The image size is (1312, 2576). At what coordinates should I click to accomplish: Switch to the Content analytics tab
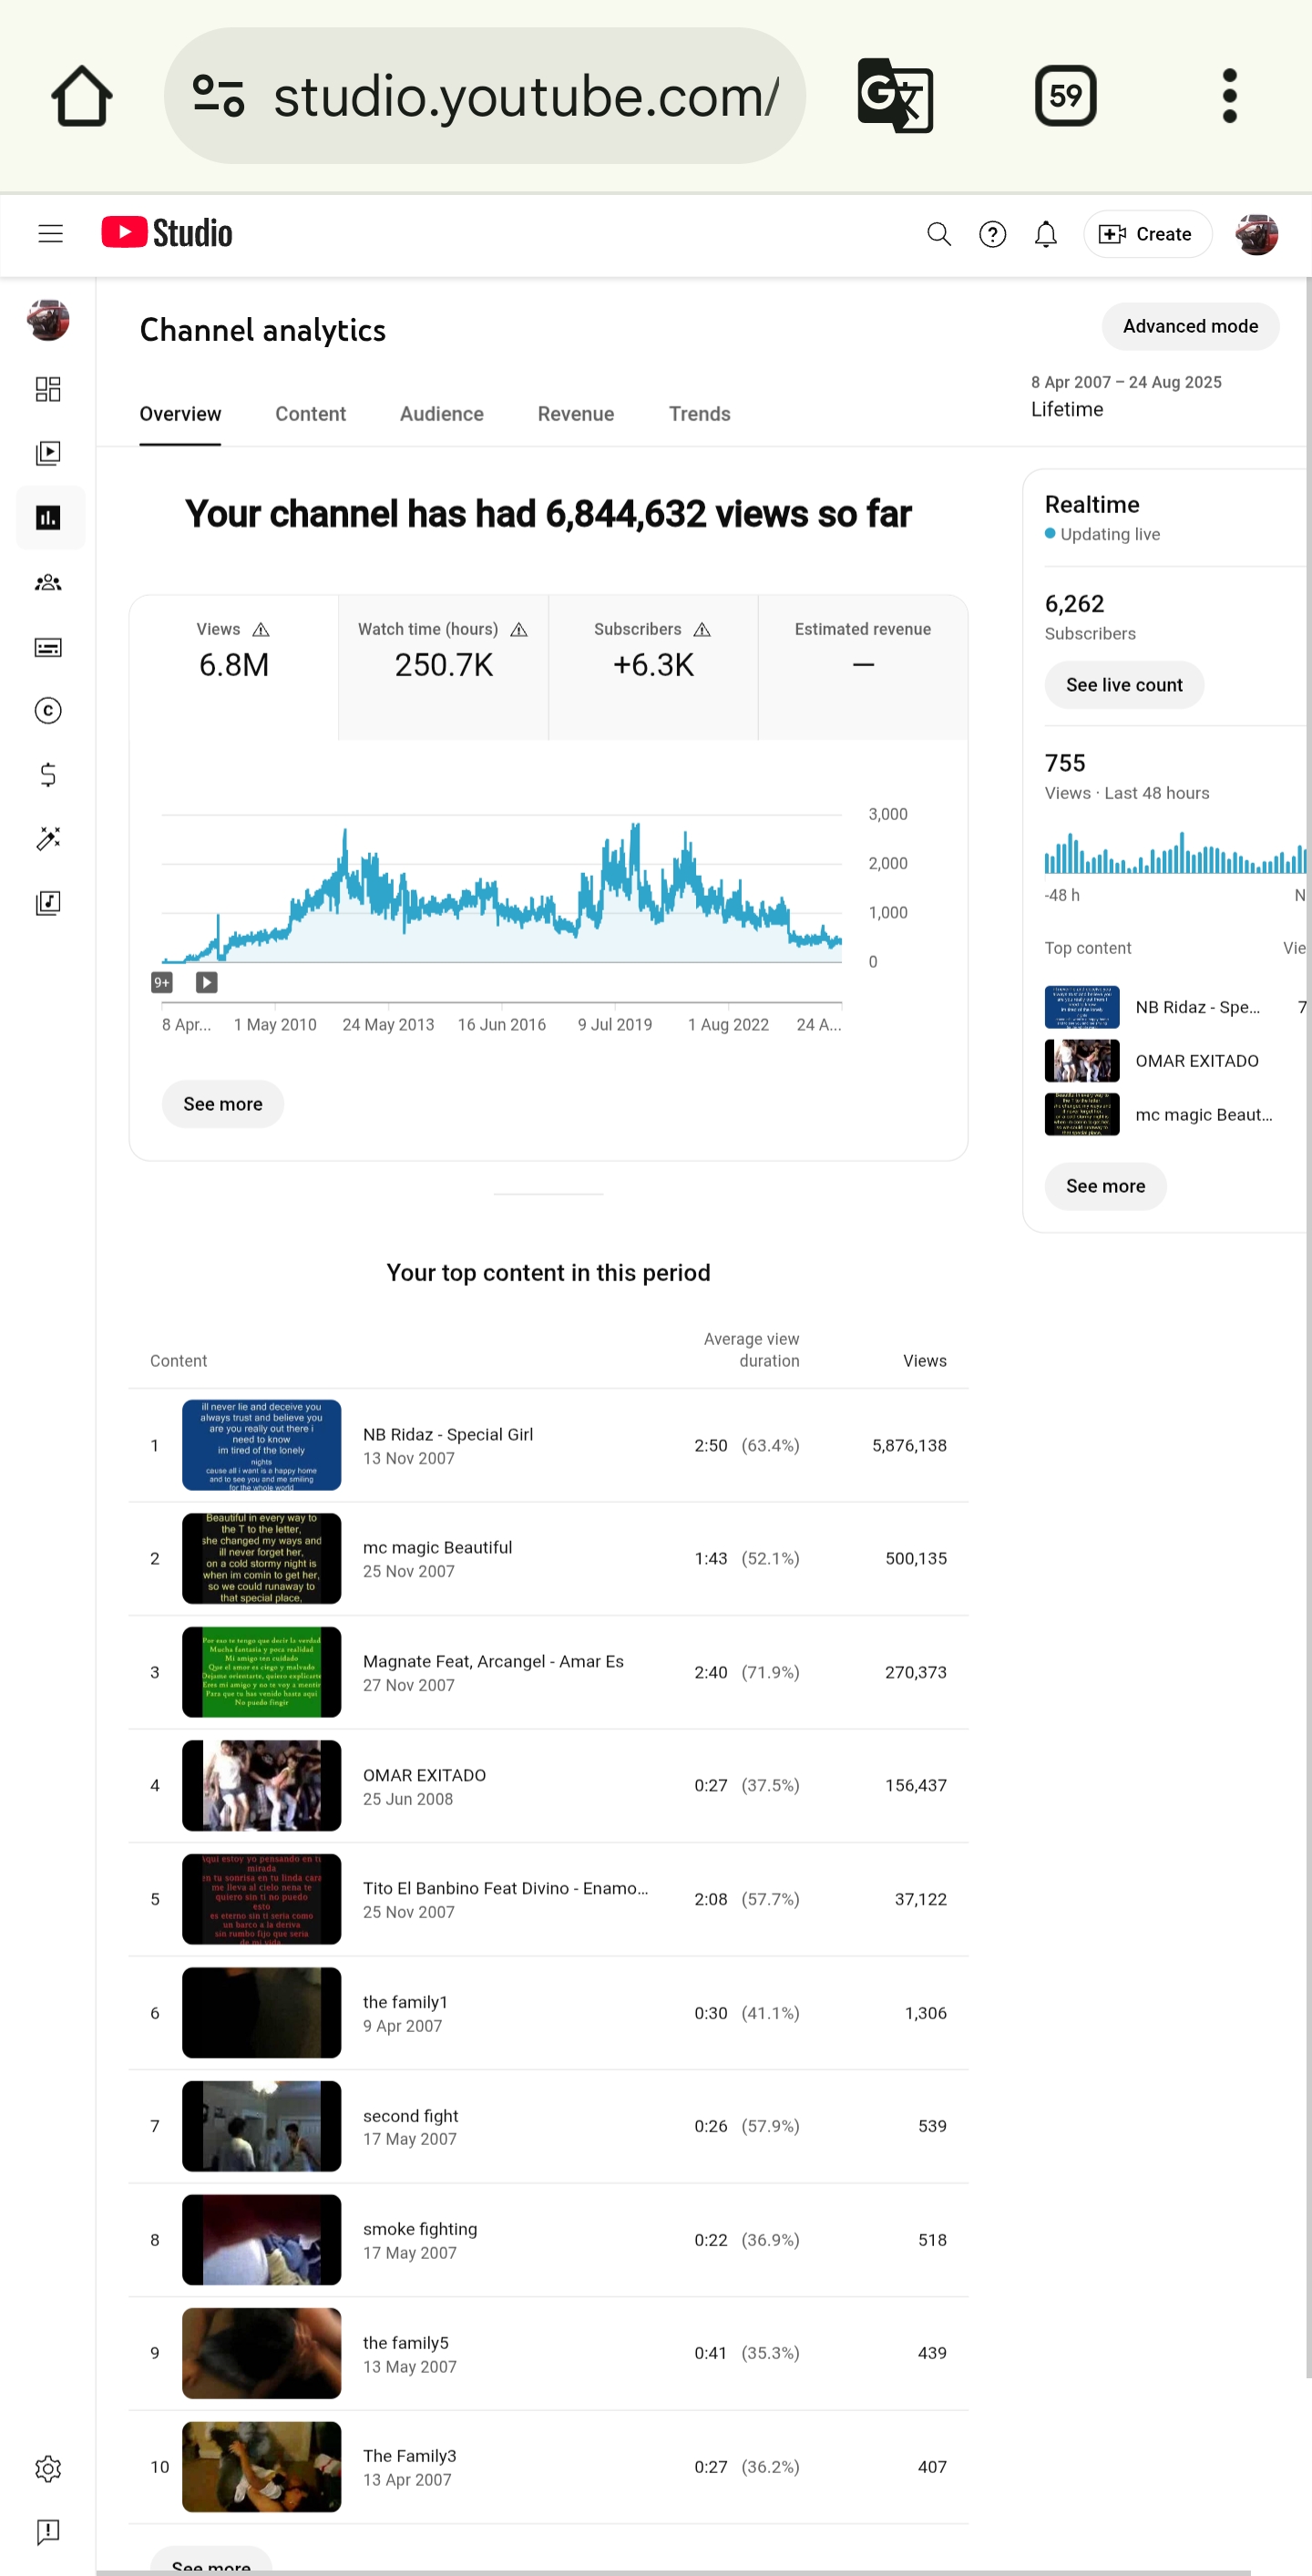(310, 414)
